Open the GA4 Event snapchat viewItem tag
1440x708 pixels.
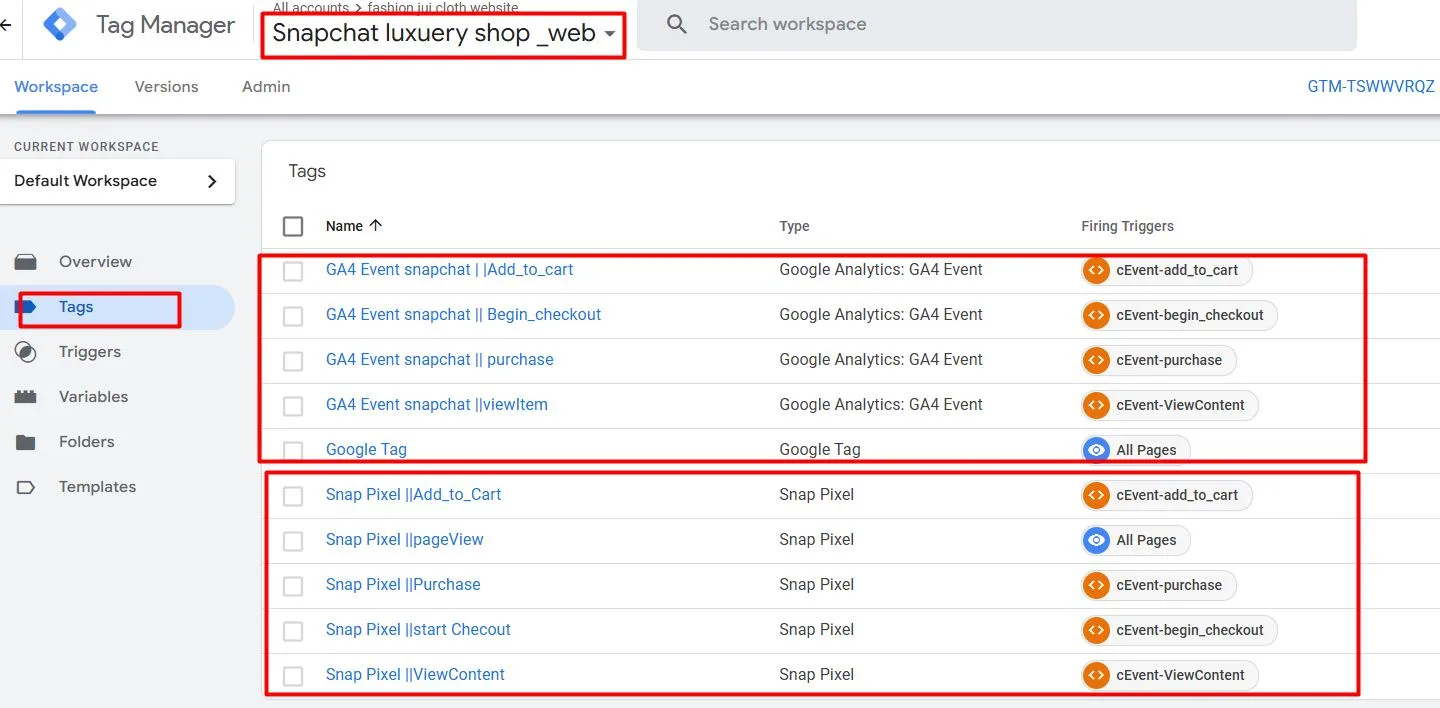point(437,405)
